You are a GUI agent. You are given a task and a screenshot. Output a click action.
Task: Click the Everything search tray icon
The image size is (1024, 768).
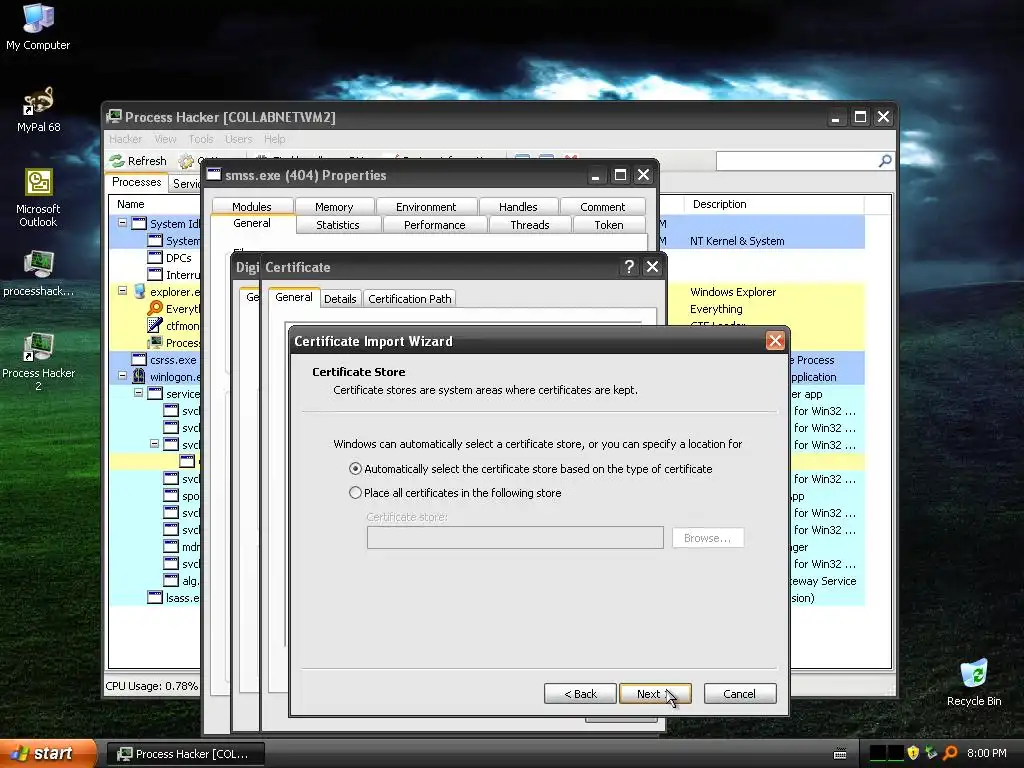(950, 753)
